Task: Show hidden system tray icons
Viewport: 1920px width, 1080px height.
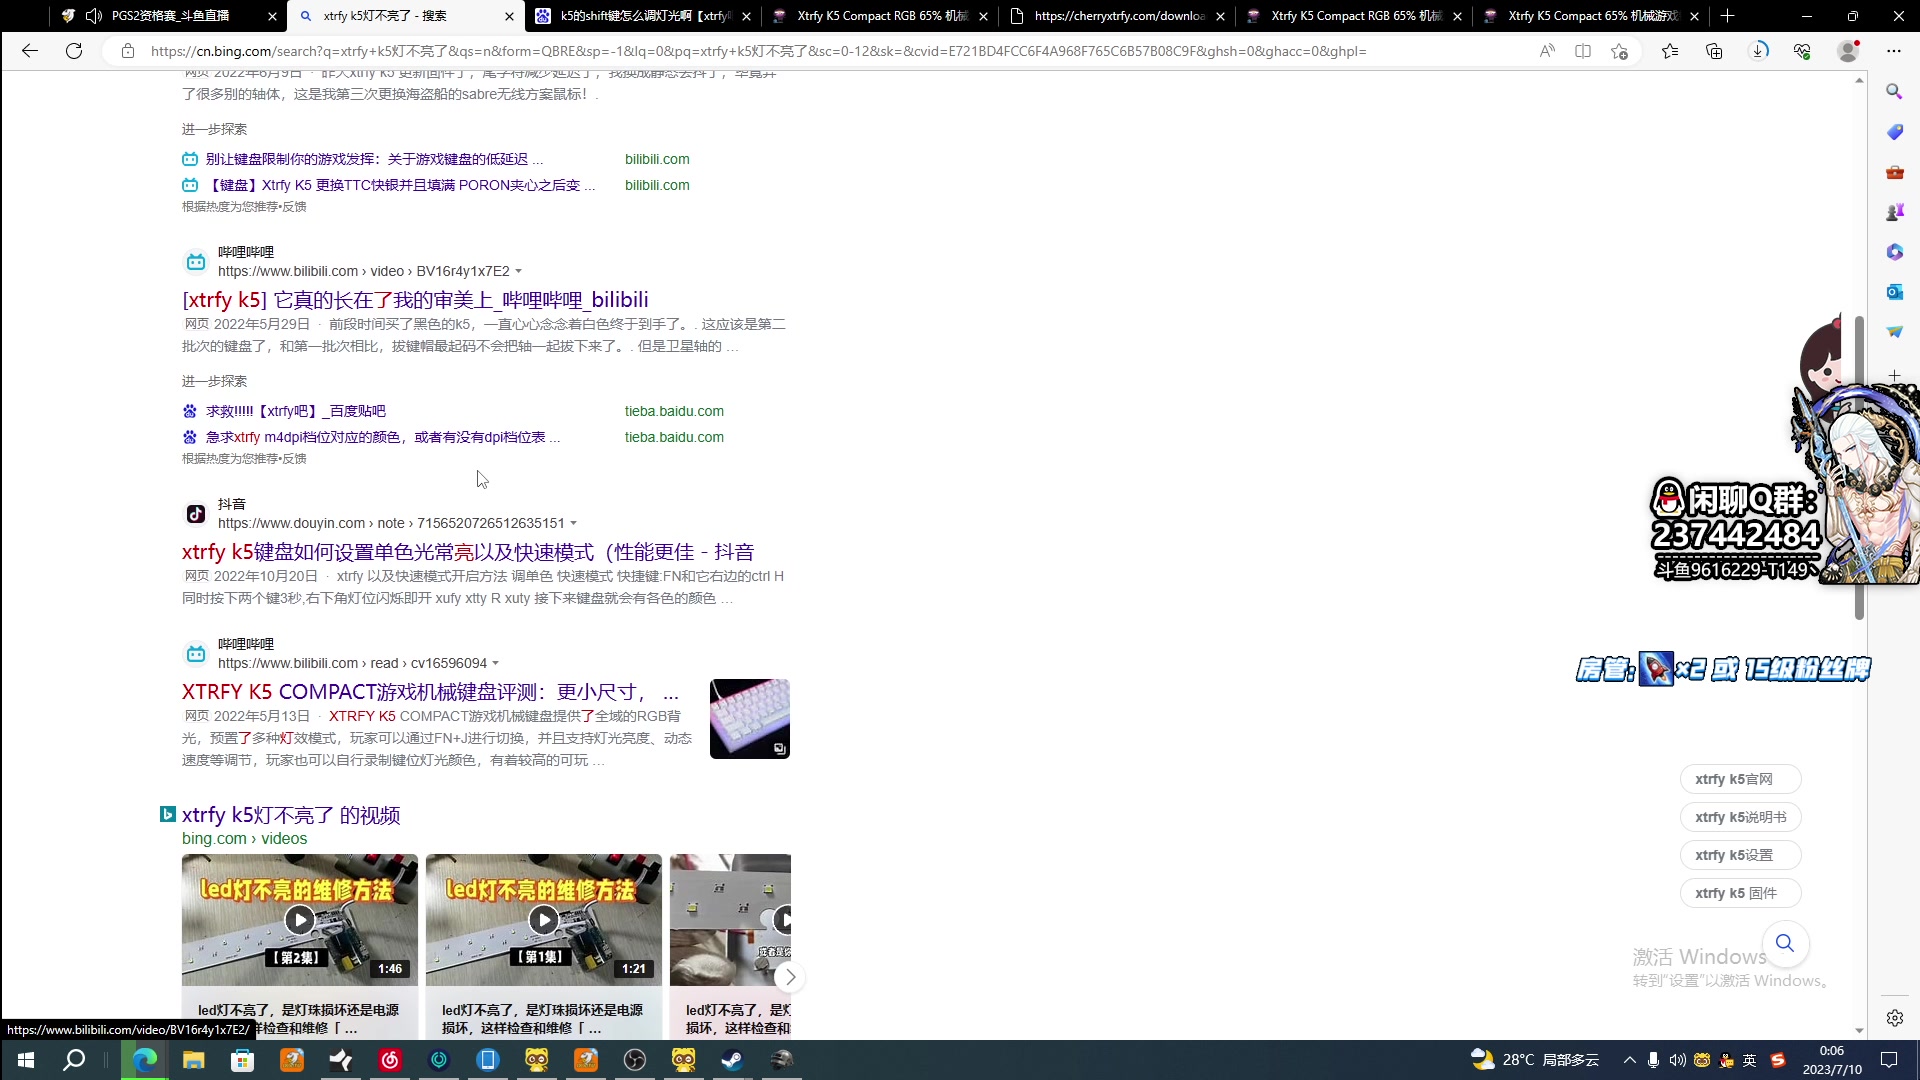Action: [1629, 1060]
